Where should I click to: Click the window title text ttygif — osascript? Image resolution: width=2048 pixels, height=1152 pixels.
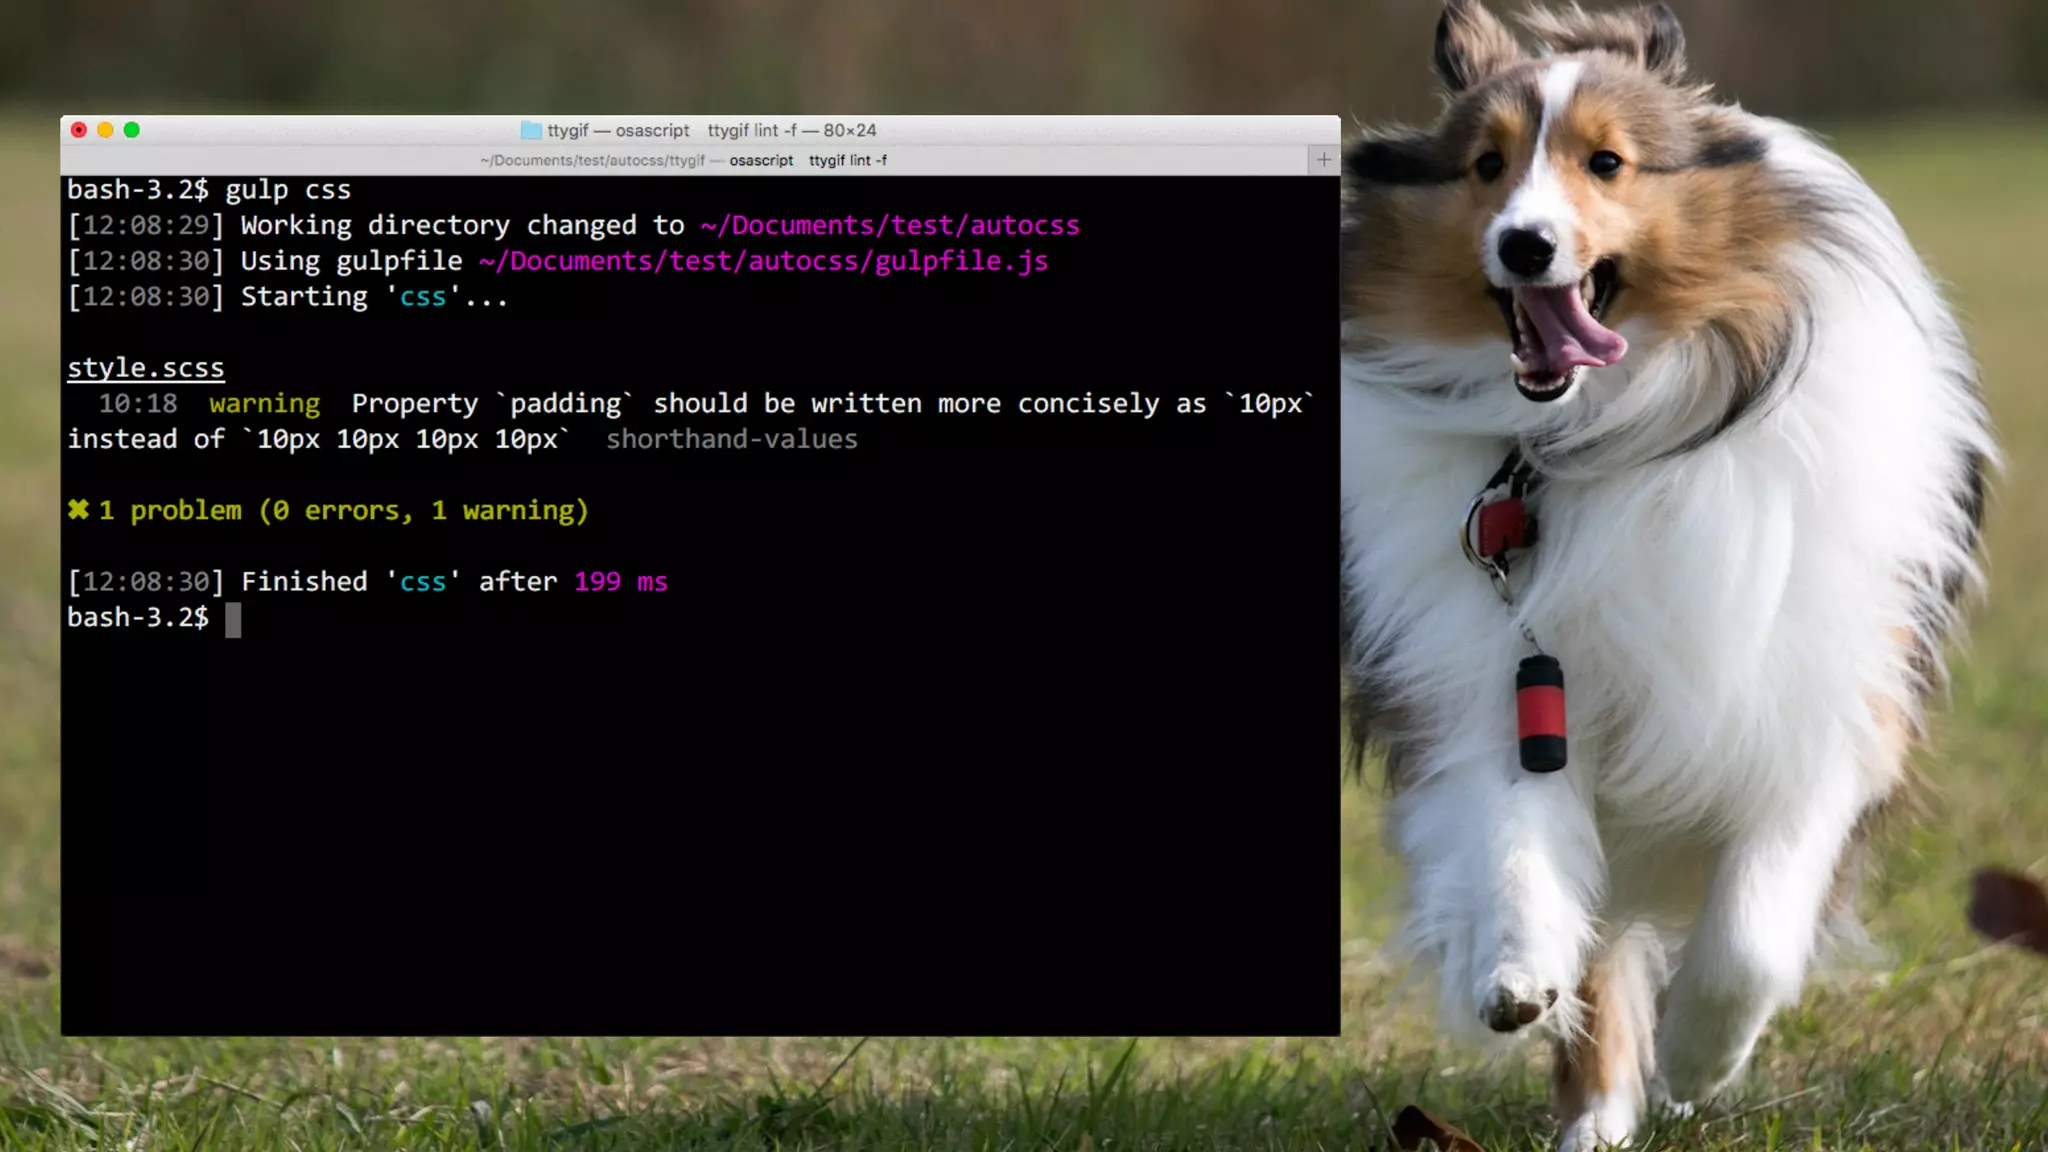point(618,131)
